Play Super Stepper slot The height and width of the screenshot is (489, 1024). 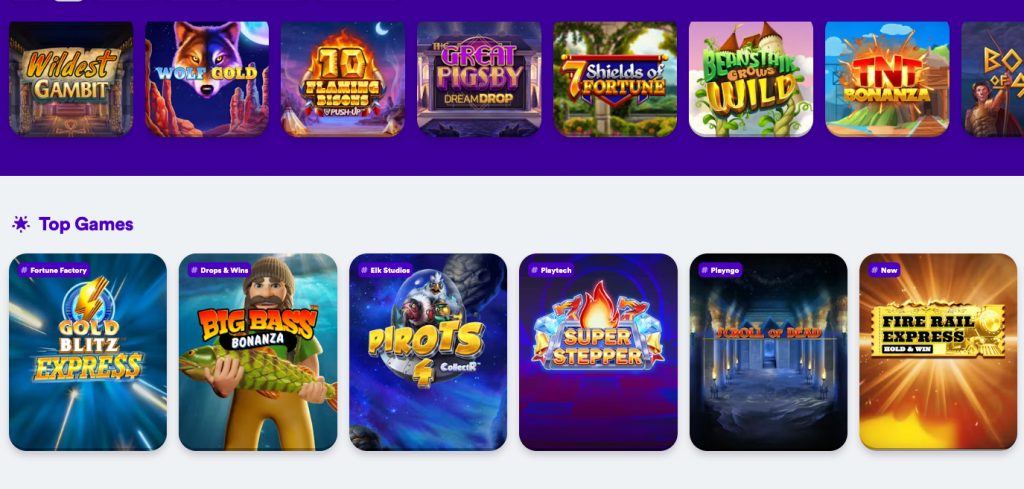coord(598,352)
